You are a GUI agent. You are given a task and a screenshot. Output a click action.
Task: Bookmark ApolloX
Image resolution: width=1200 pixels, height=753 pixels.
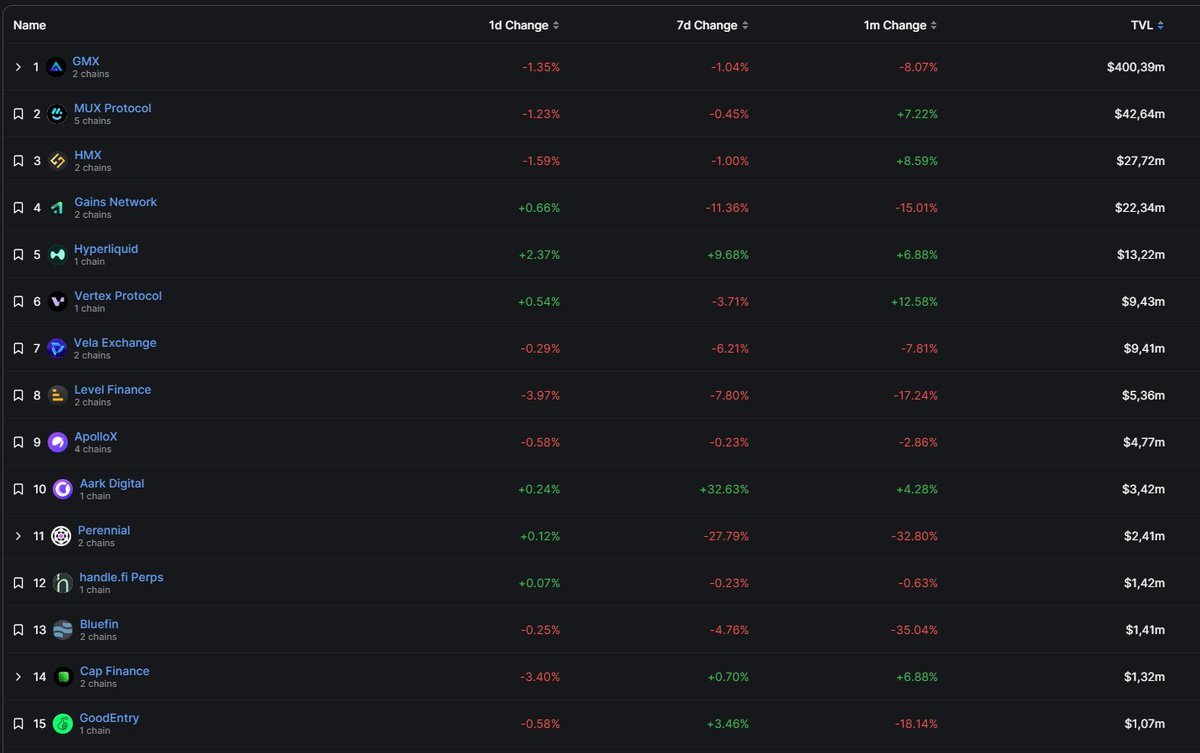click(x=18, y=442)
